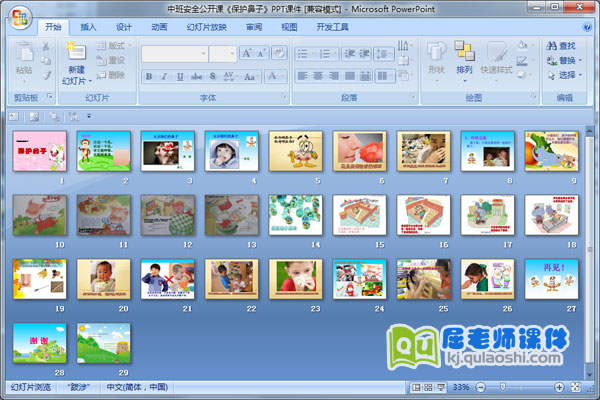The height and width of the screenshot is (400, 600).
Task: Open the font name combo box
Action: [x=174, y=54]
